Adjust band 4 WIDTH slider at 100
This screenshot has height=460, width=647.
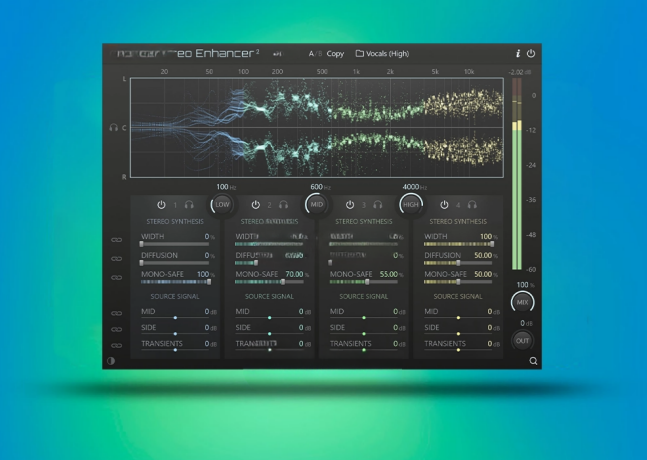[458, 244]
